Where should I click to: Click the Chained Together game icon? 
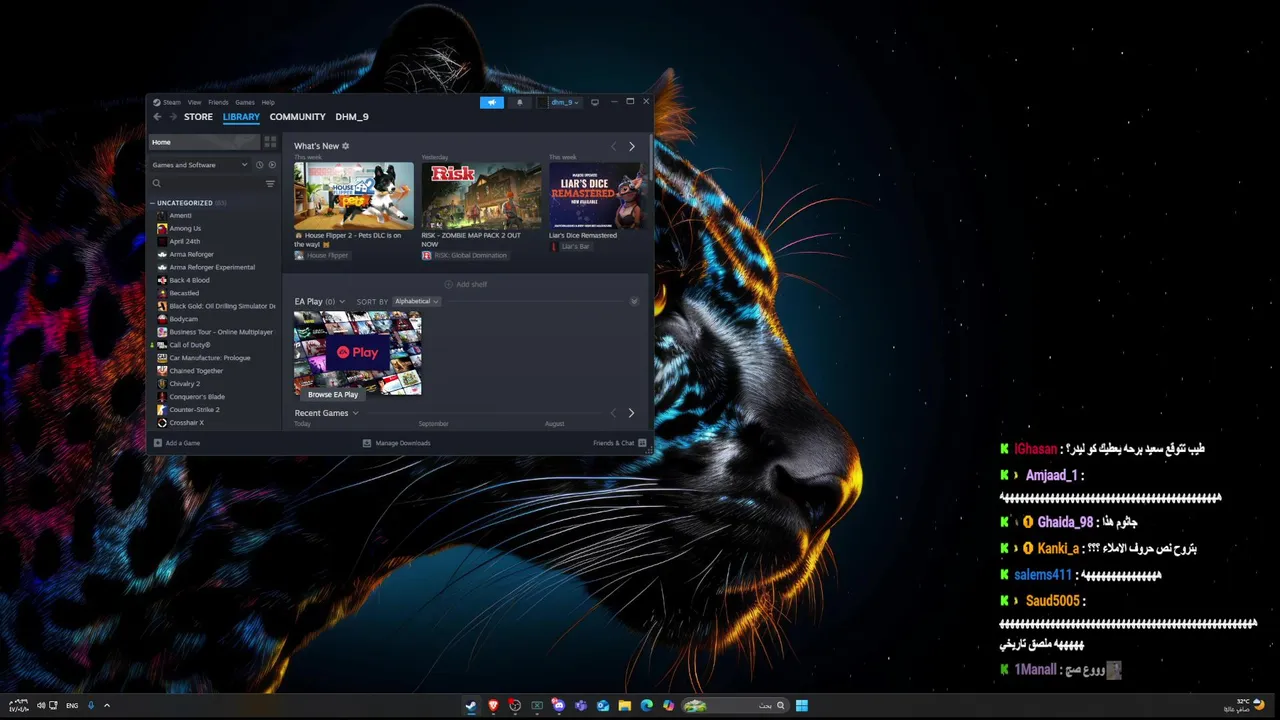click(x=162, y=370)
